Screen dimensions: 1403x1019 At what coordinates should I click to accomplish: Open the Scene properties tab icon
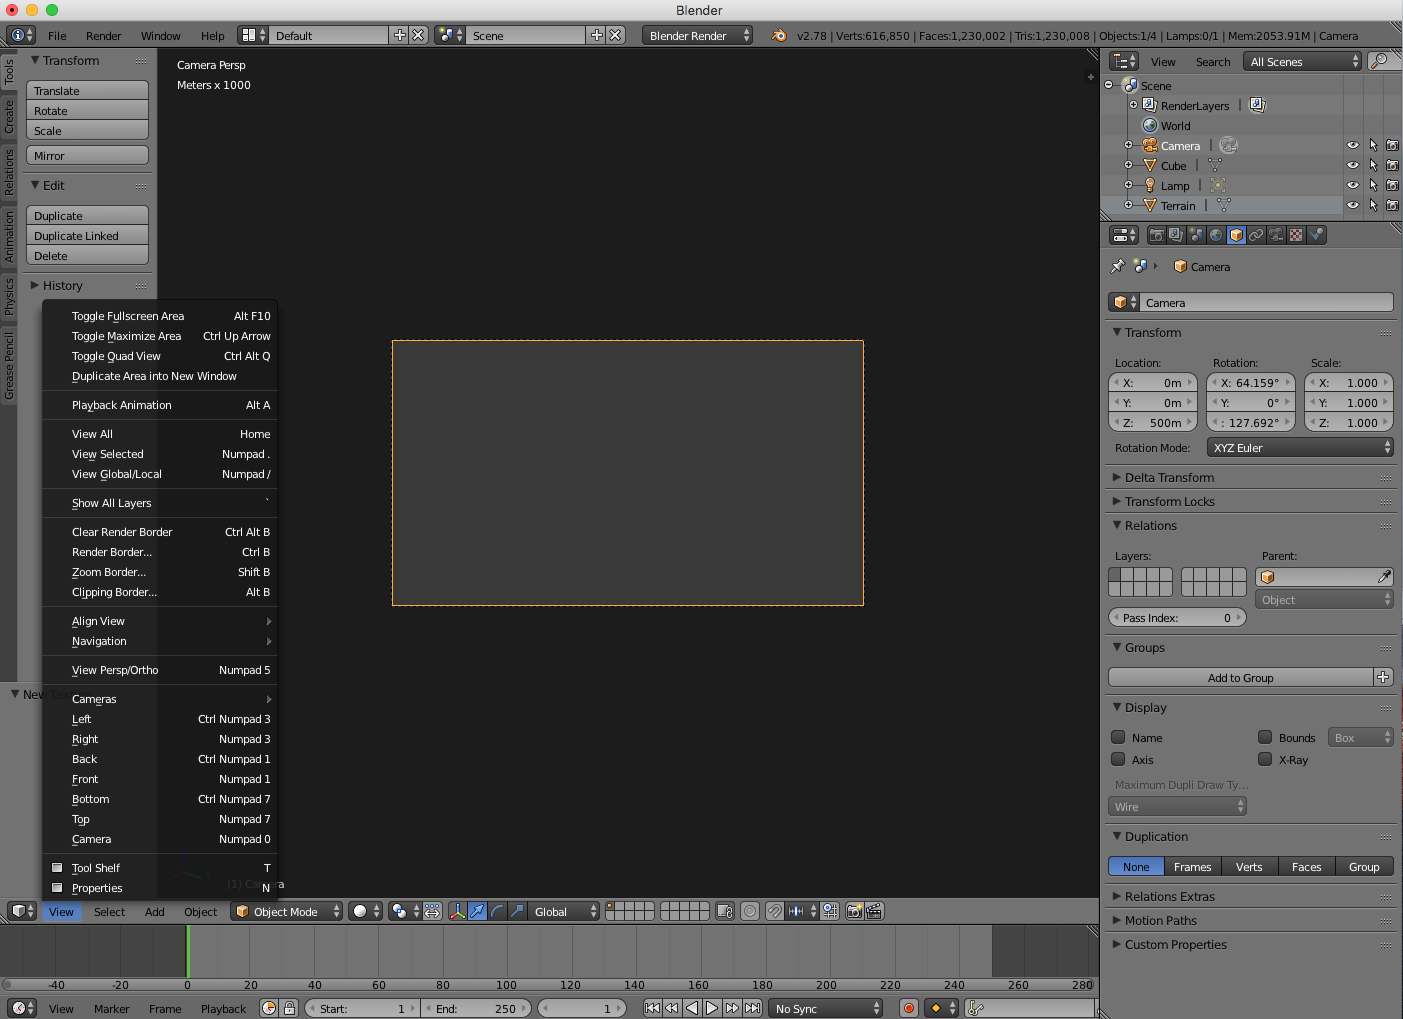click(1196, 235)
